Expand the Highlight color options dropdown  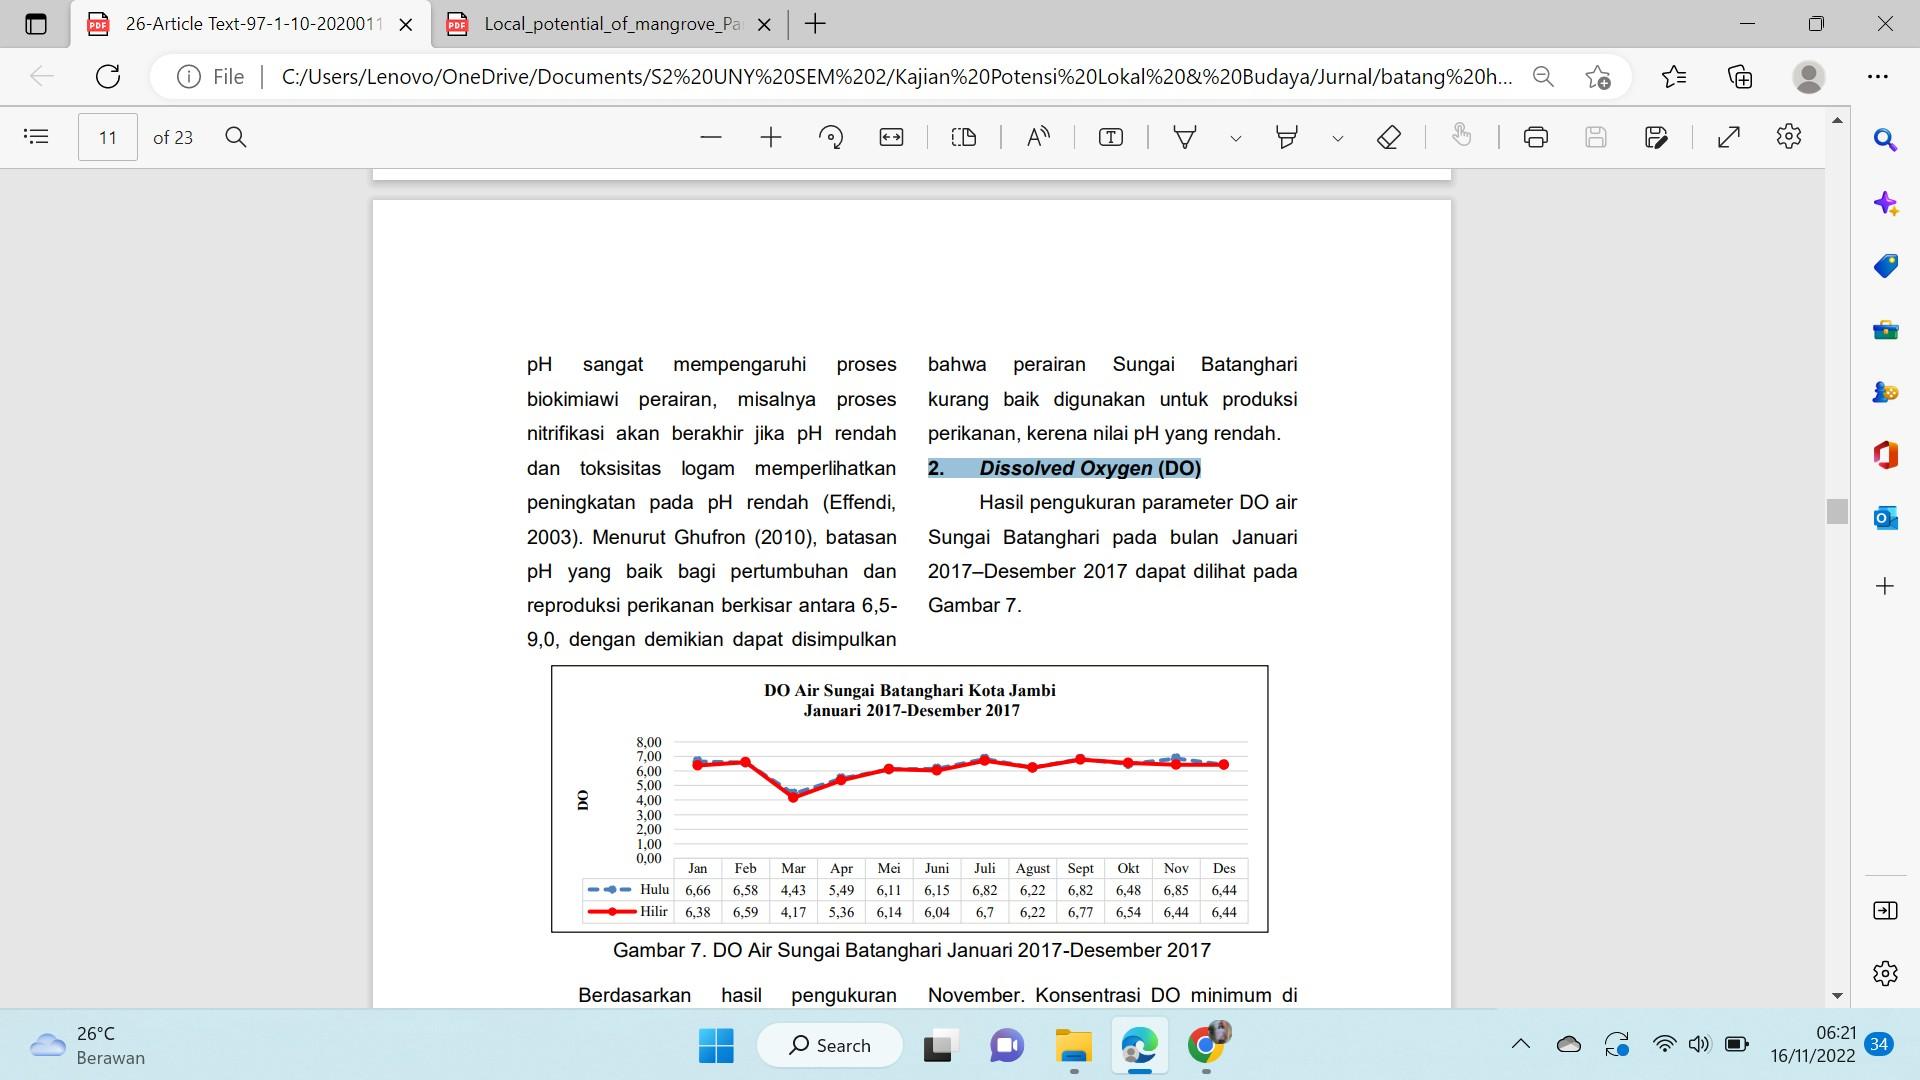[x=1338, y=138]
